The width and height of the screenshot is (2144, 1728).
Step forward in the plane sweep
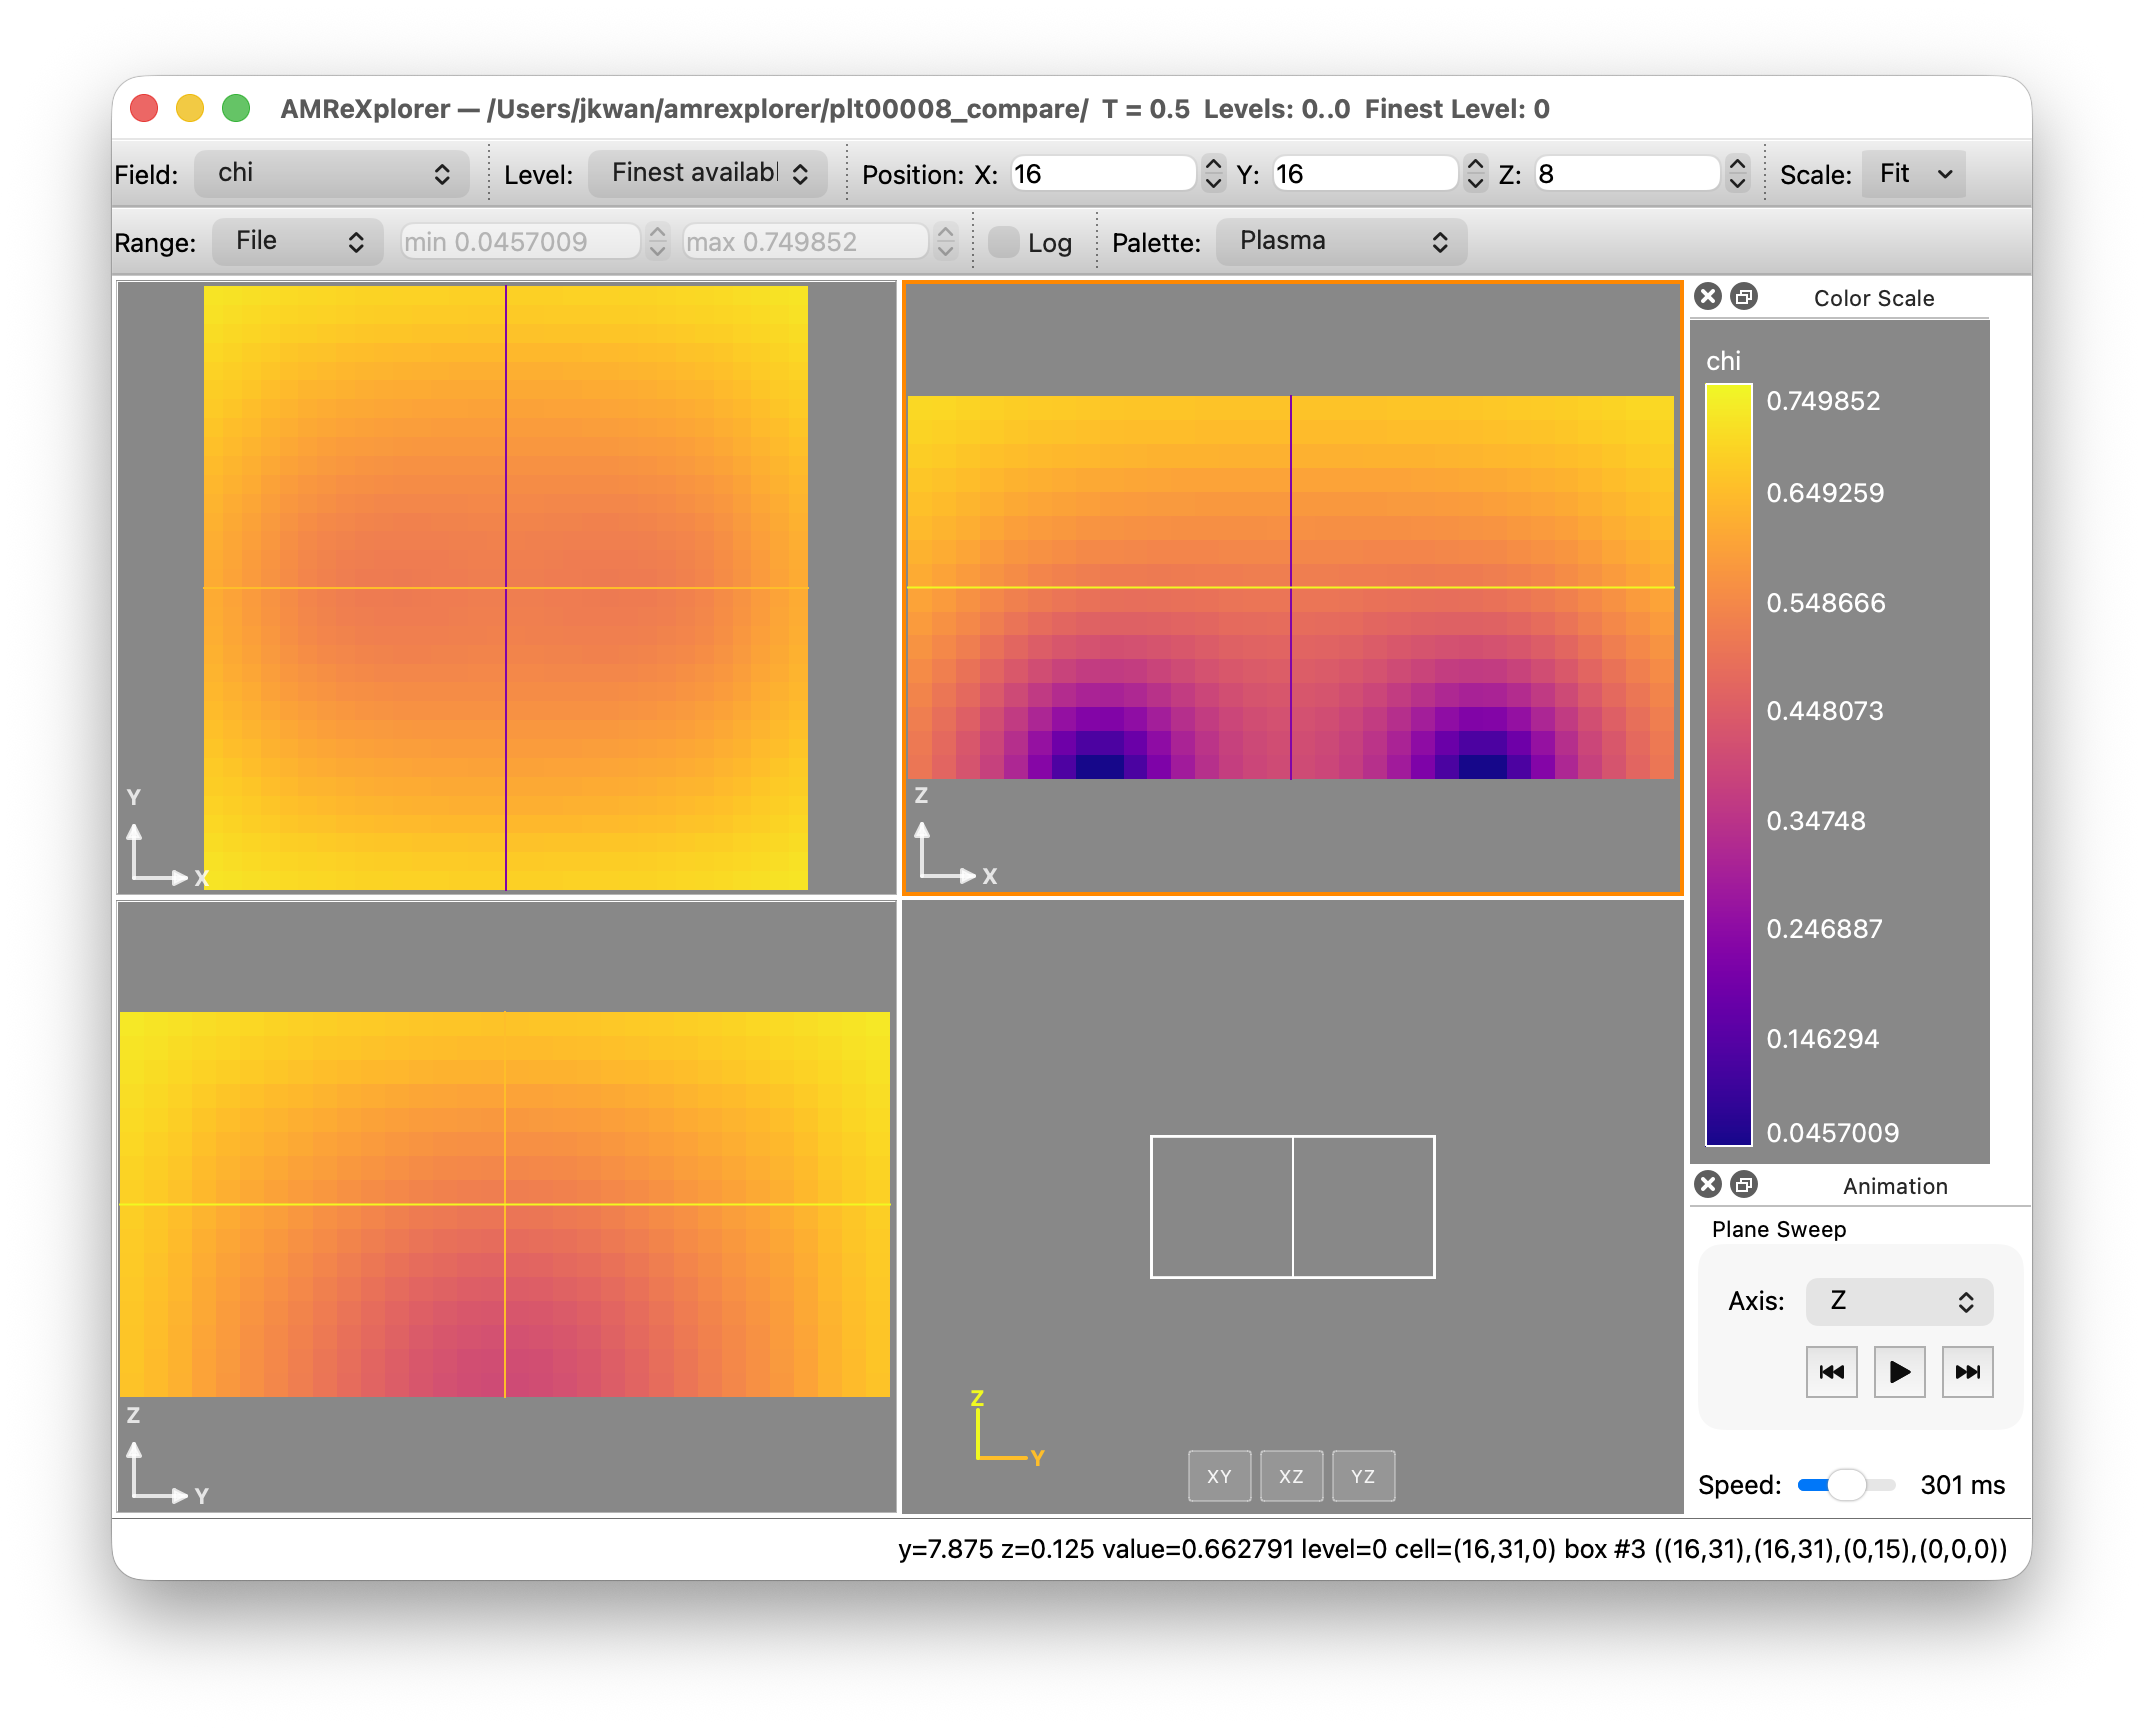pos(1967,1371)
